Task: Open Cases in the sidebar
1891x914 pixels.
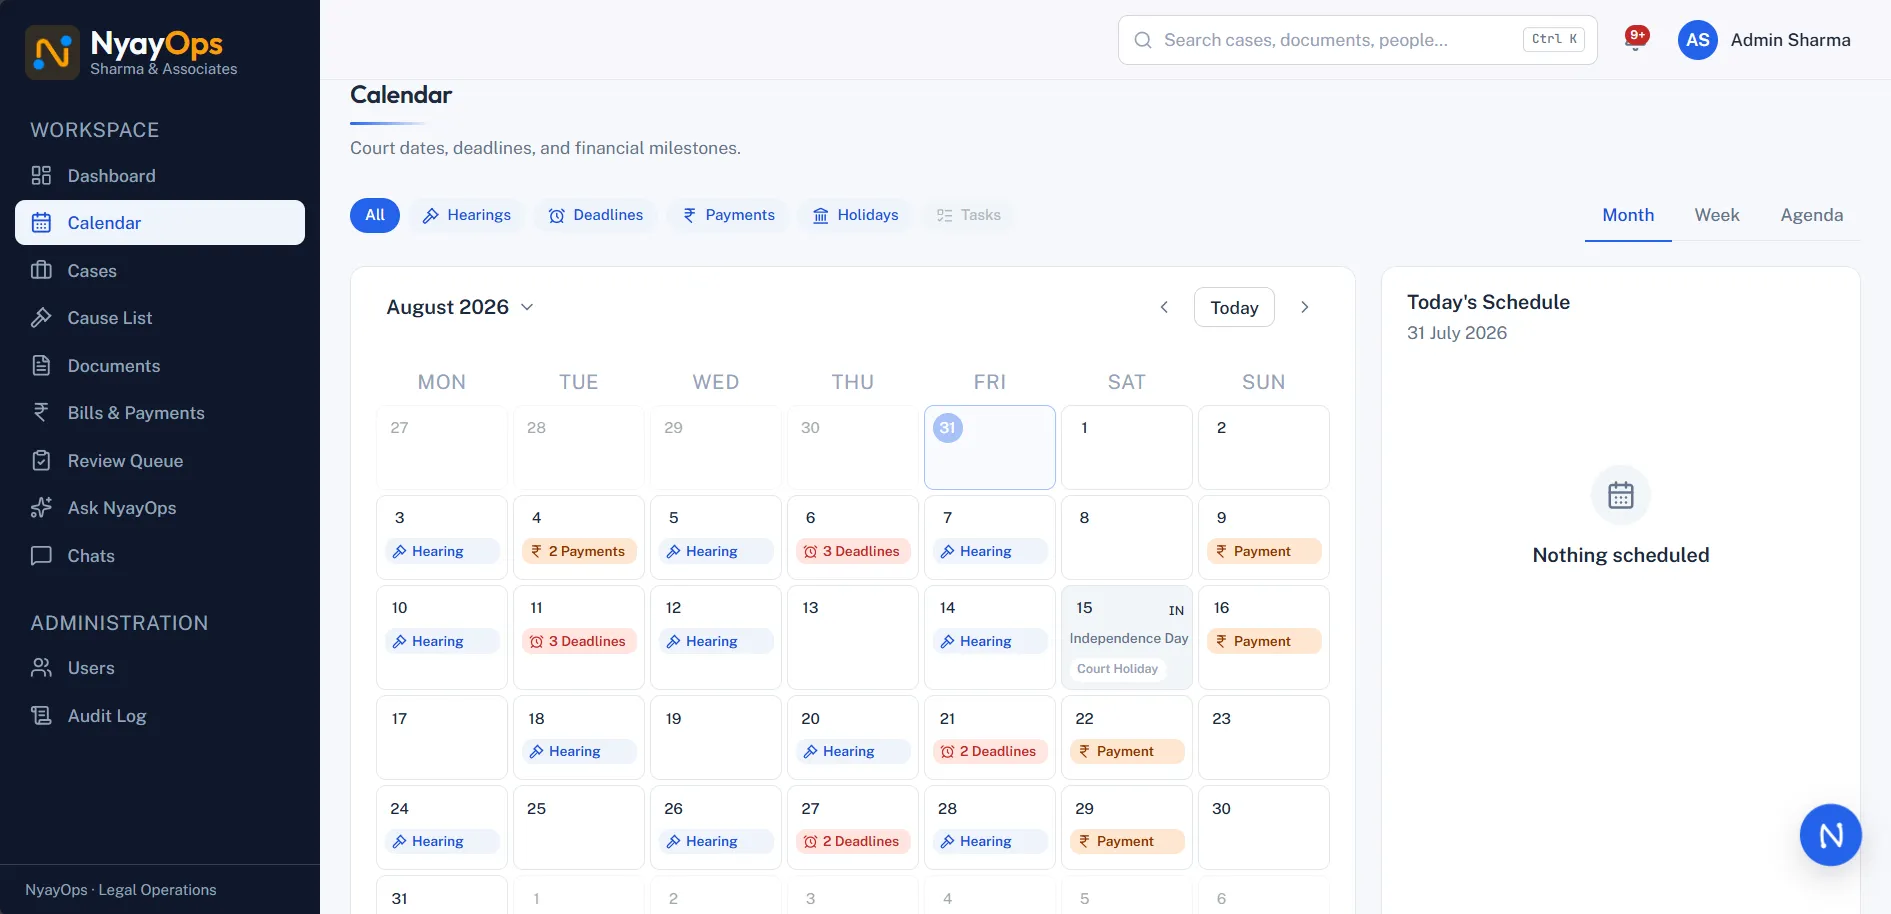Action: point(160,271)
